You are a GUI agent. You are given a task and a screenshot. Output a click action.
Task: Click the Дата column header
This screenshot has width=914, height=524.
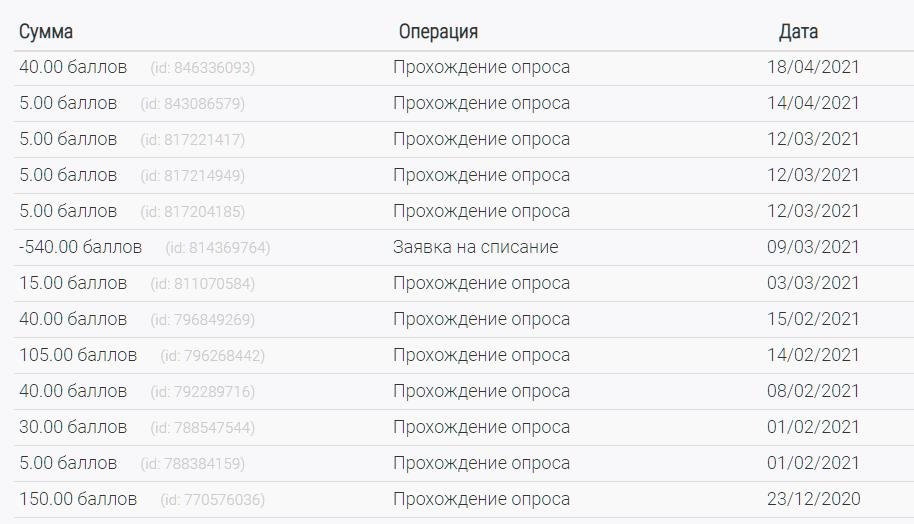tap(798, 32)
